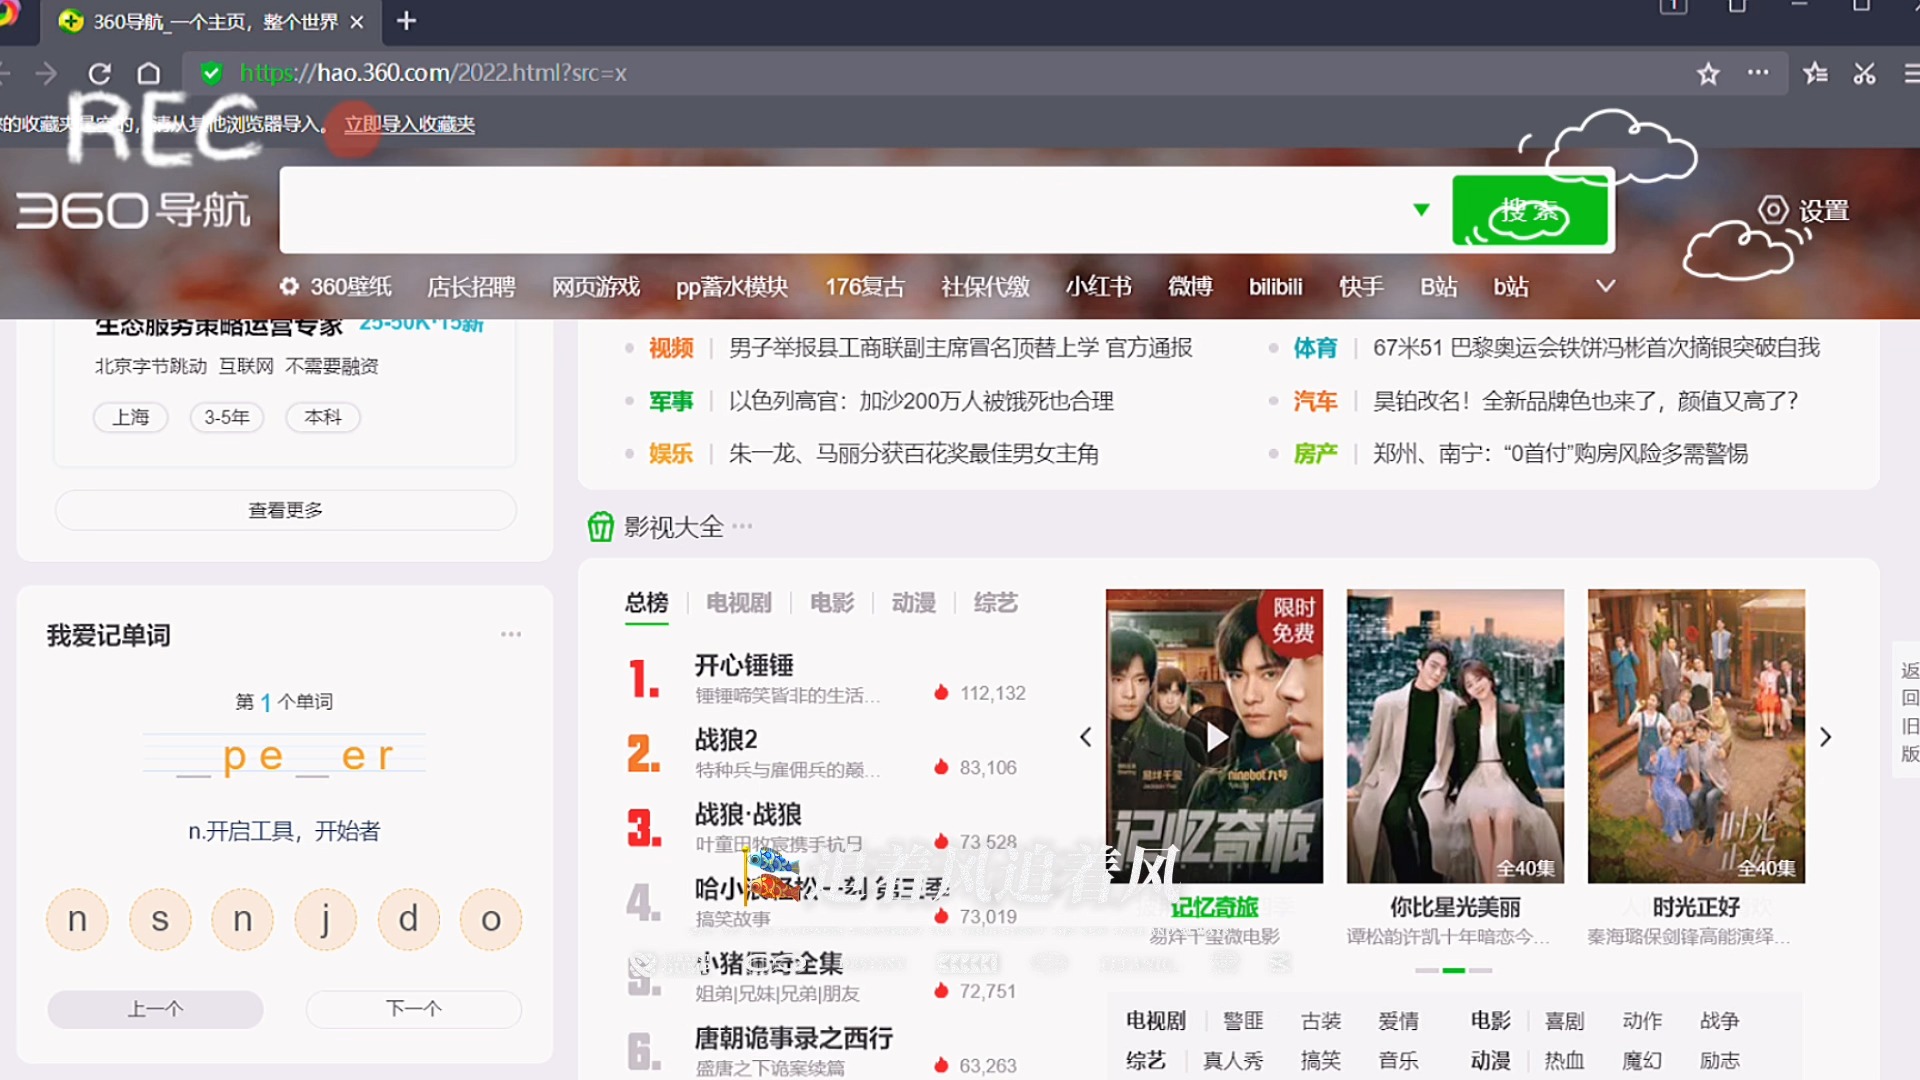This screenshot has height=1080, width=1920.
Task: Open the 176复古 link
Action: 864,287
